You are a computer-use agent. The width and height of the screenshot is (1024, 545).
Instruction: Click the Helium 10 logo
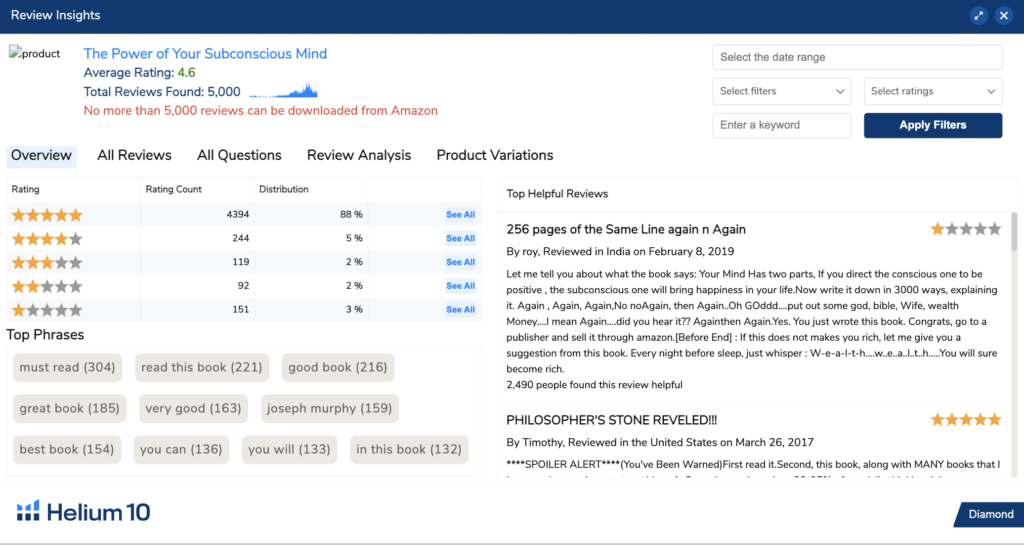[x=84, y=513]
